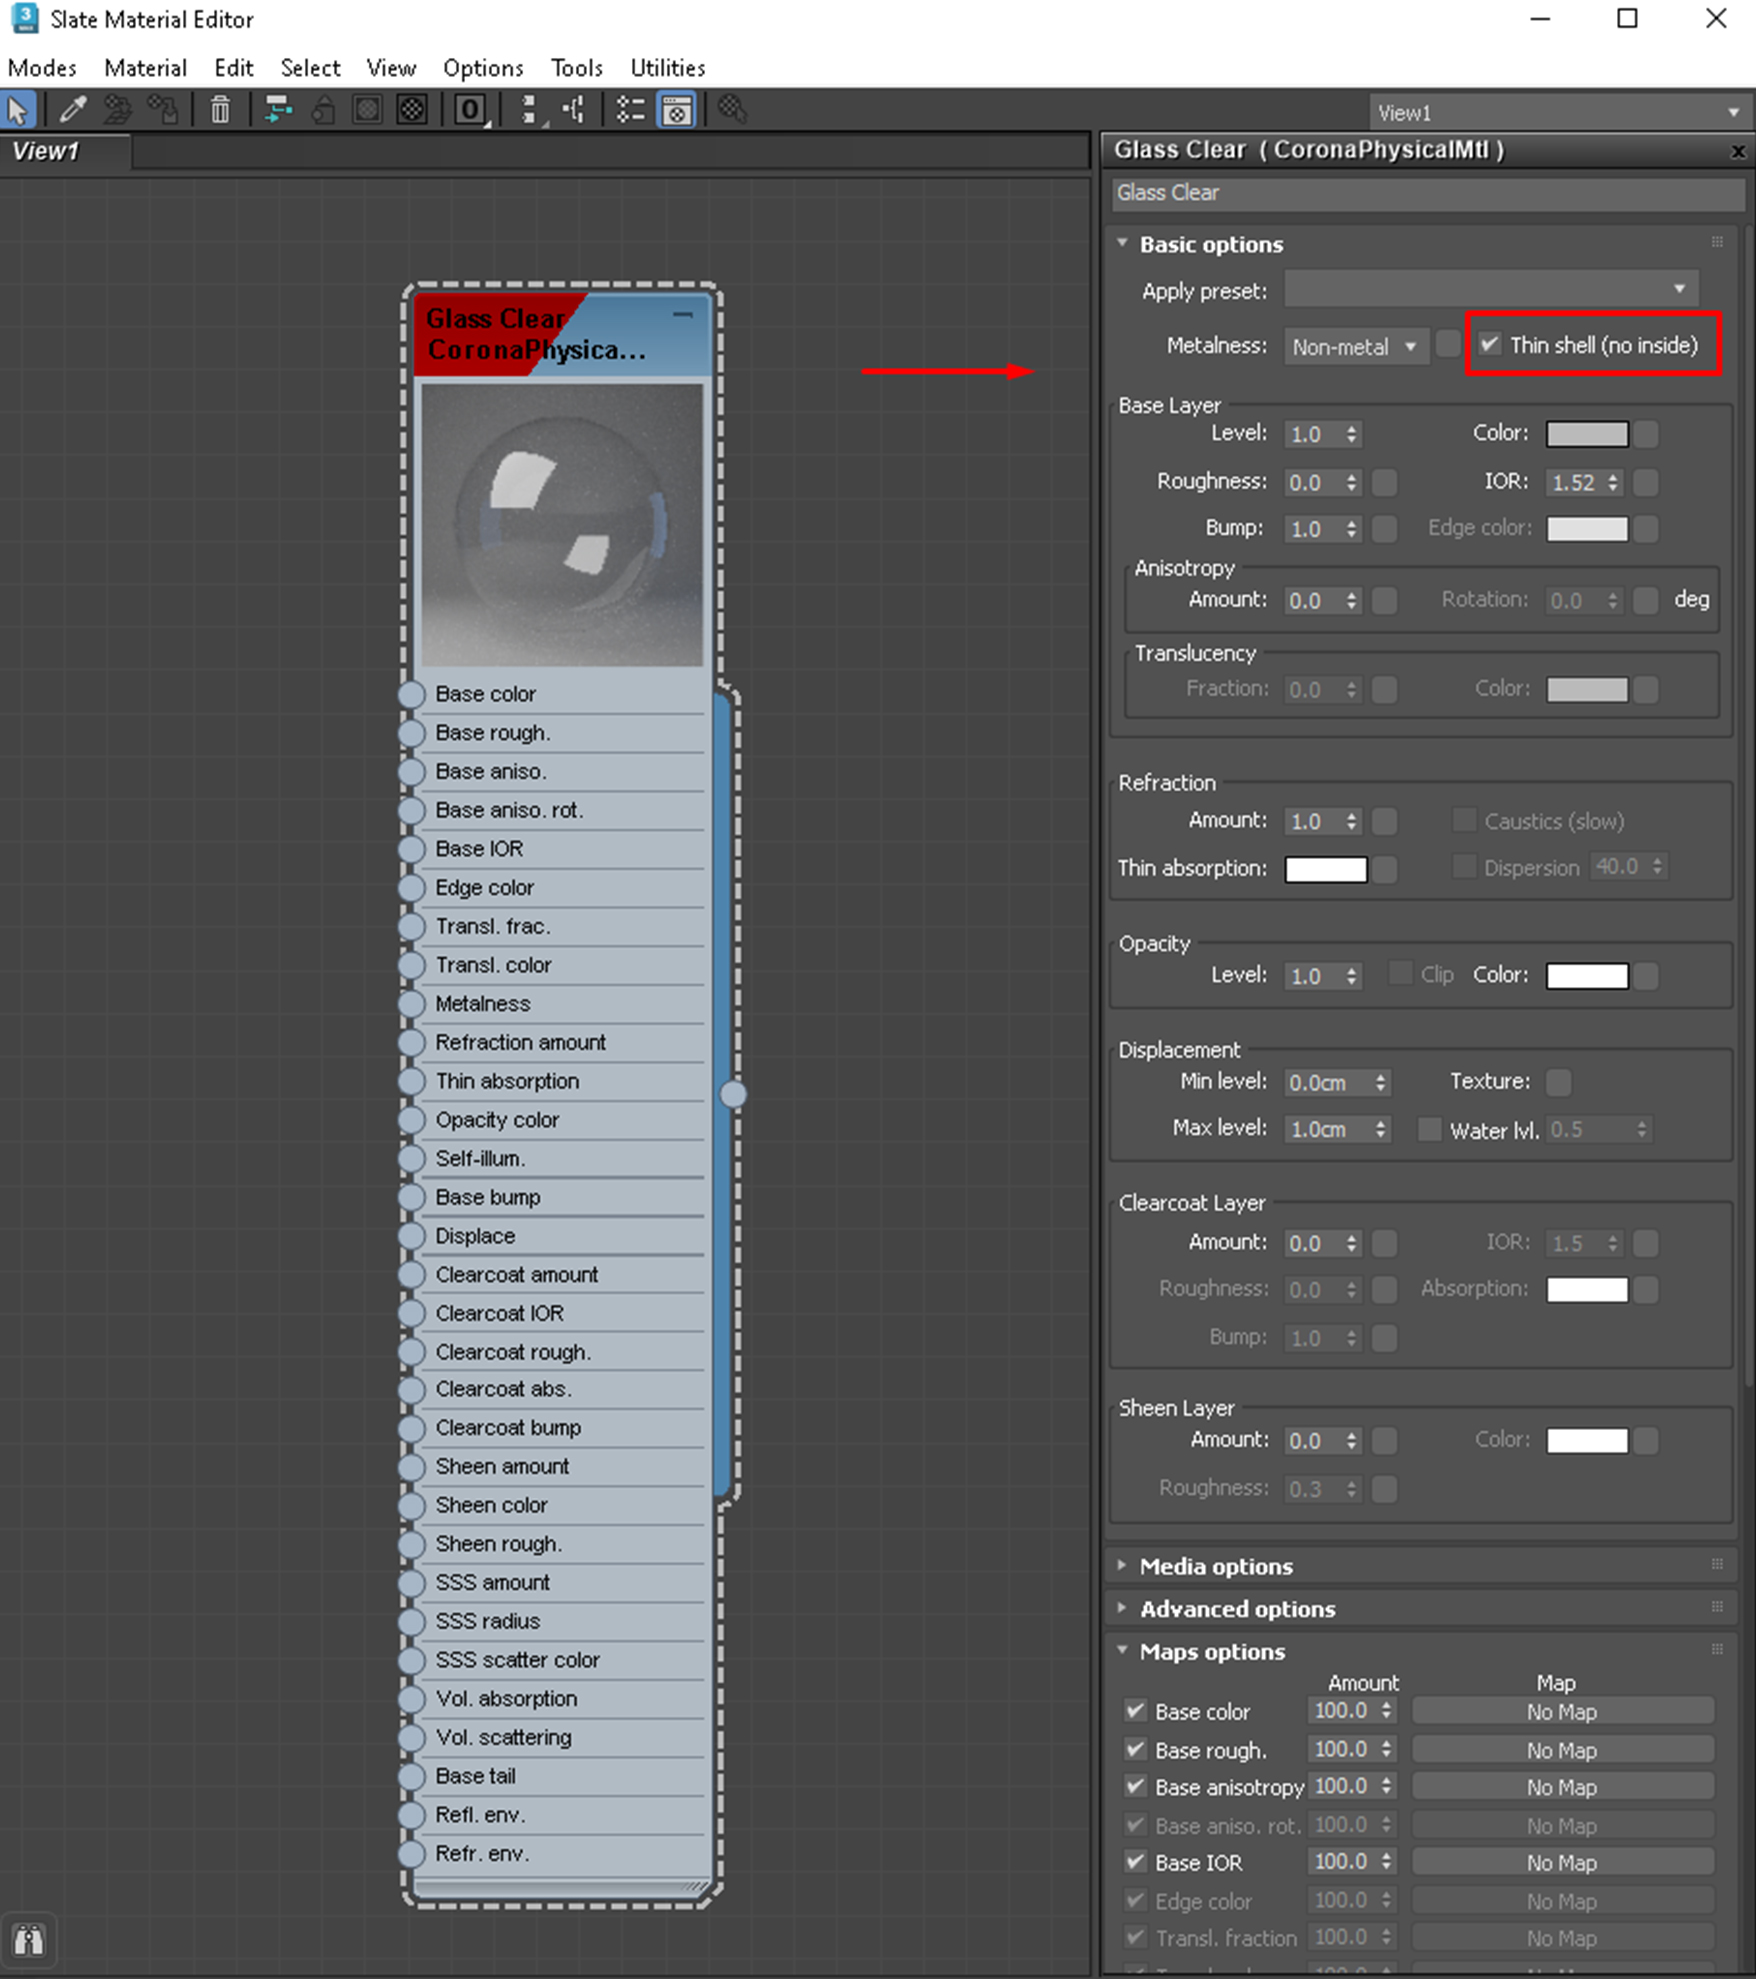Click the Move Children toolbar icon

[278, 110]
